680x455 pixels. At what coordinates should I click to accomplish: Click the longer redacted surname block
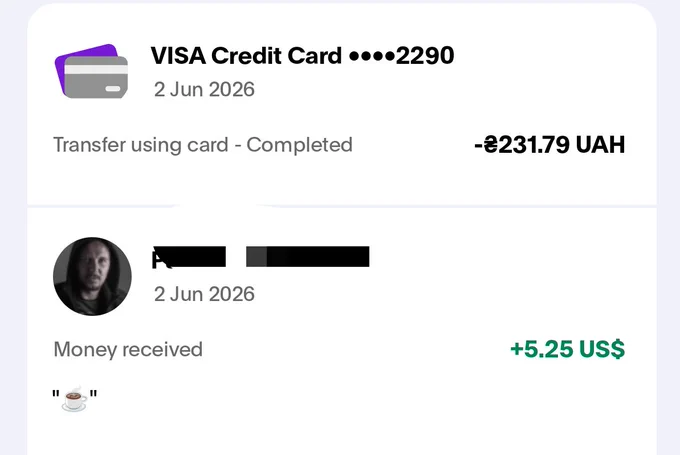click(x=307, y=256)
